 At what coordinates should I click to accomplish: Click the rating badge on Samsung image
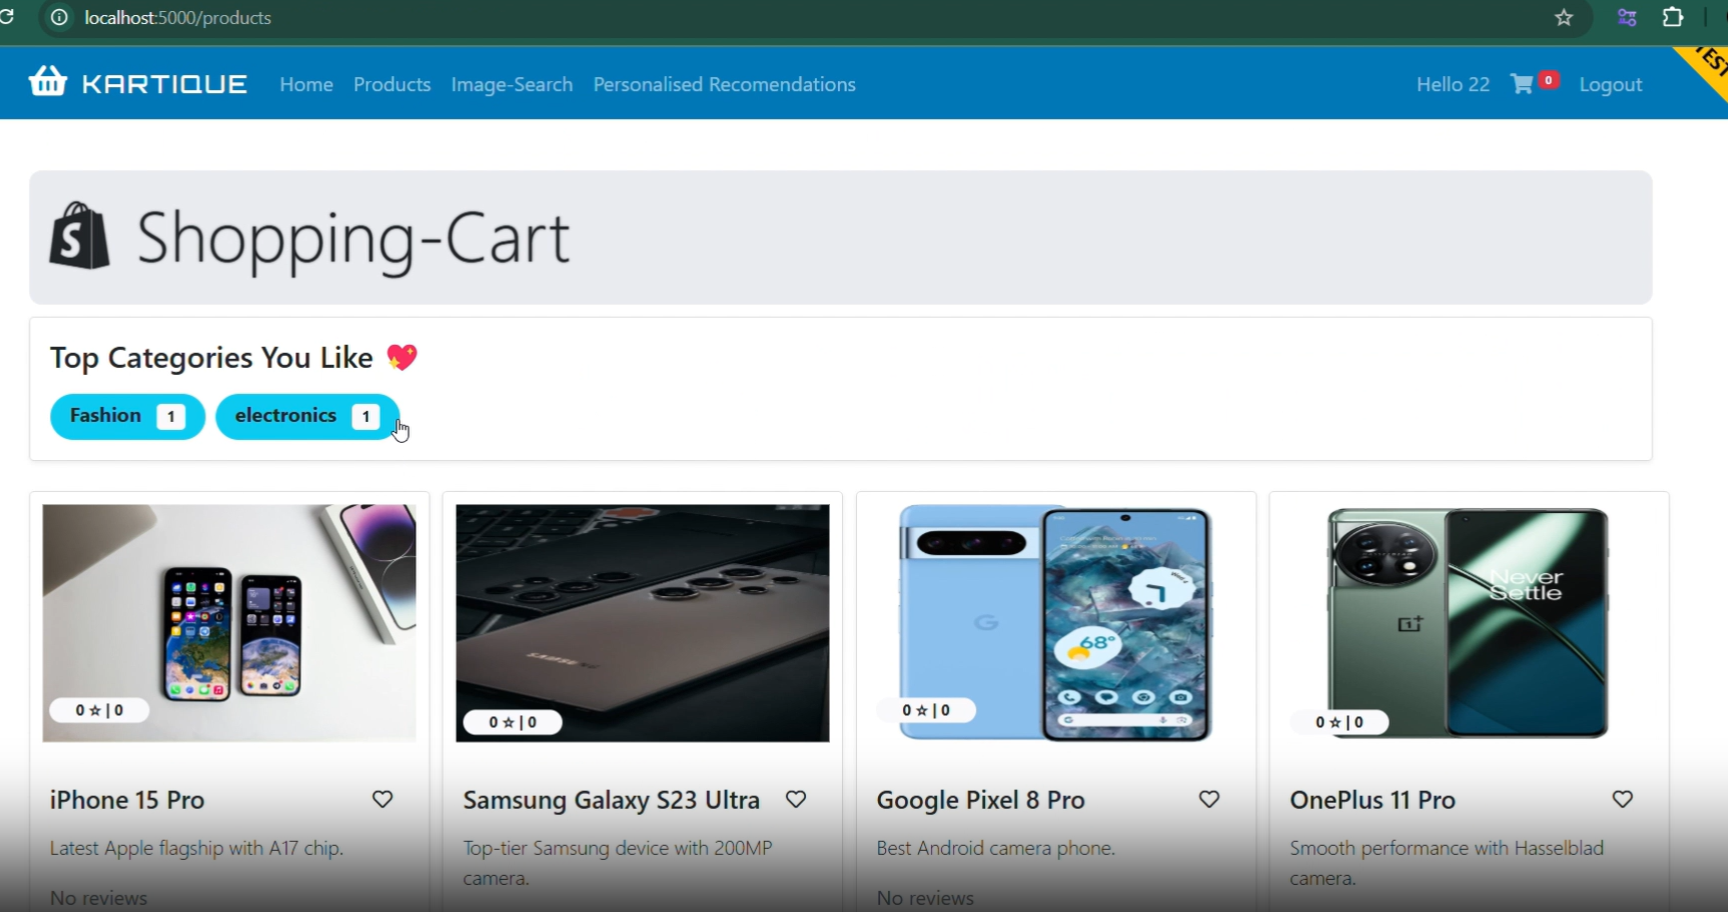[x=512, y=722]
